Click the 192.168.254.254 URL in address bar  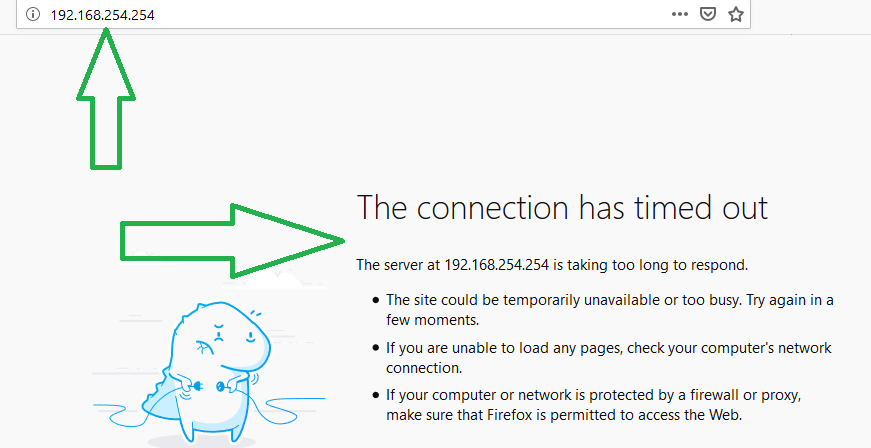pos(102,15)
